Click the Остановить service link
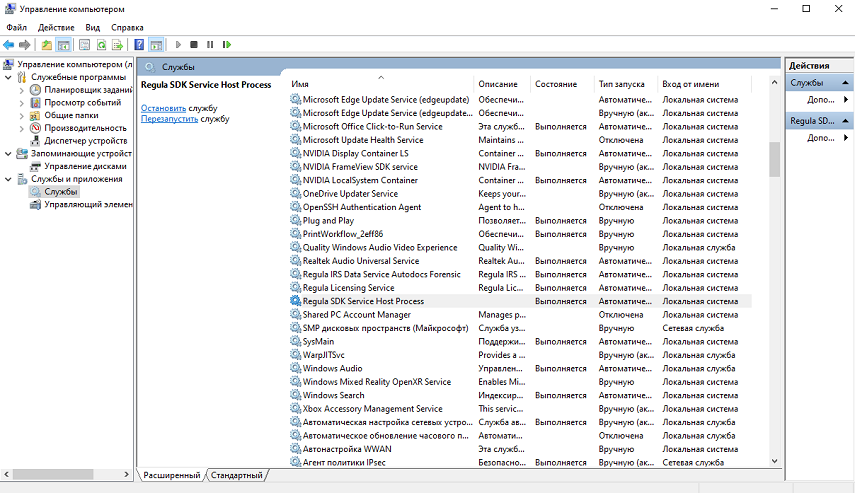 163,108
